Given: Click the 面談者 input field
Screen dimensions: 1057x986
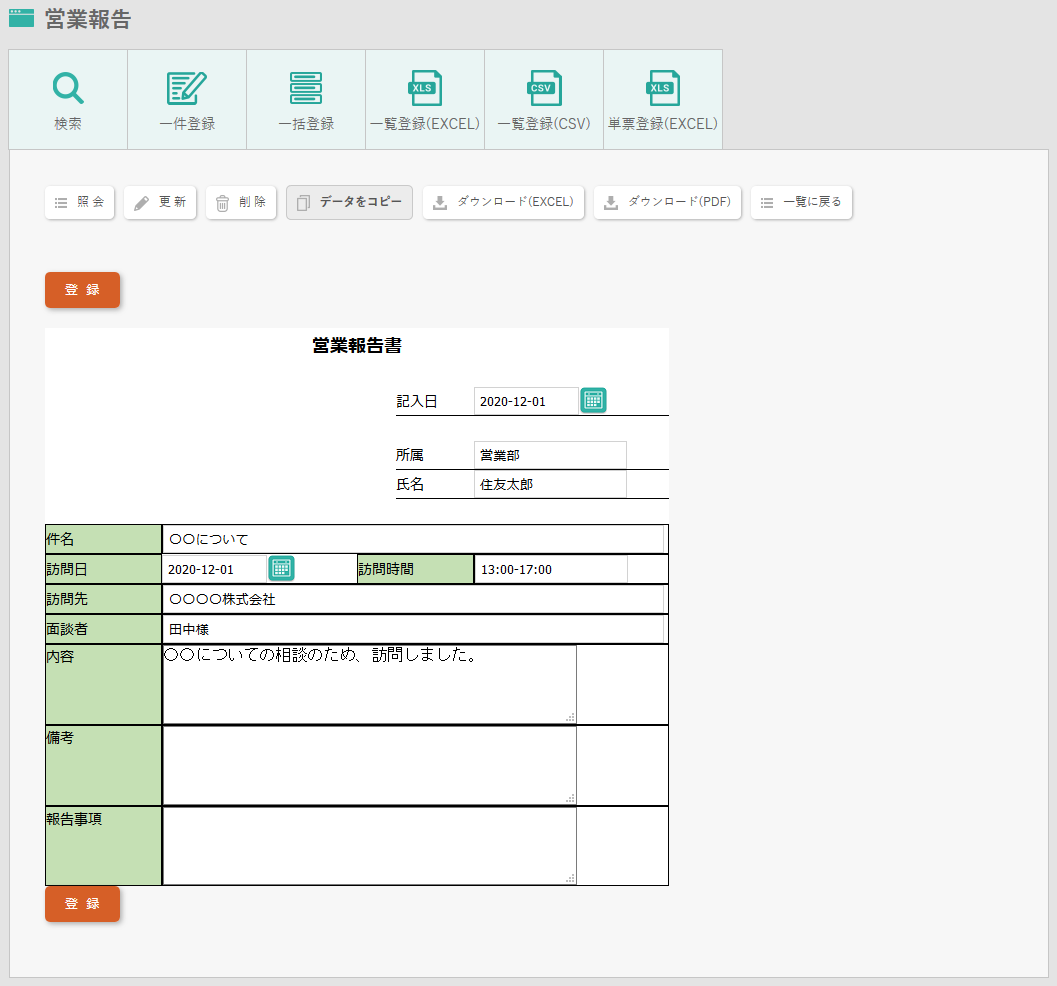Looking at the screenshot, I should (413, 629).
